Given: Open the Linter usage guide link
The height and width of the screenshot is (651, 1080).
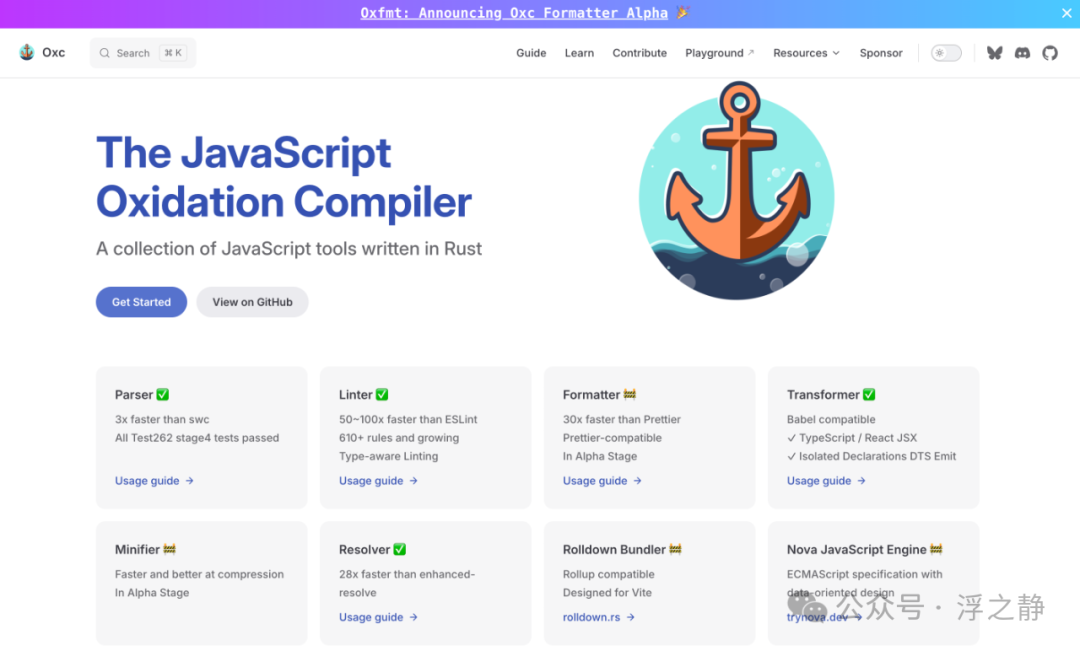Looking at the screenshot, I should pos(378,481).
